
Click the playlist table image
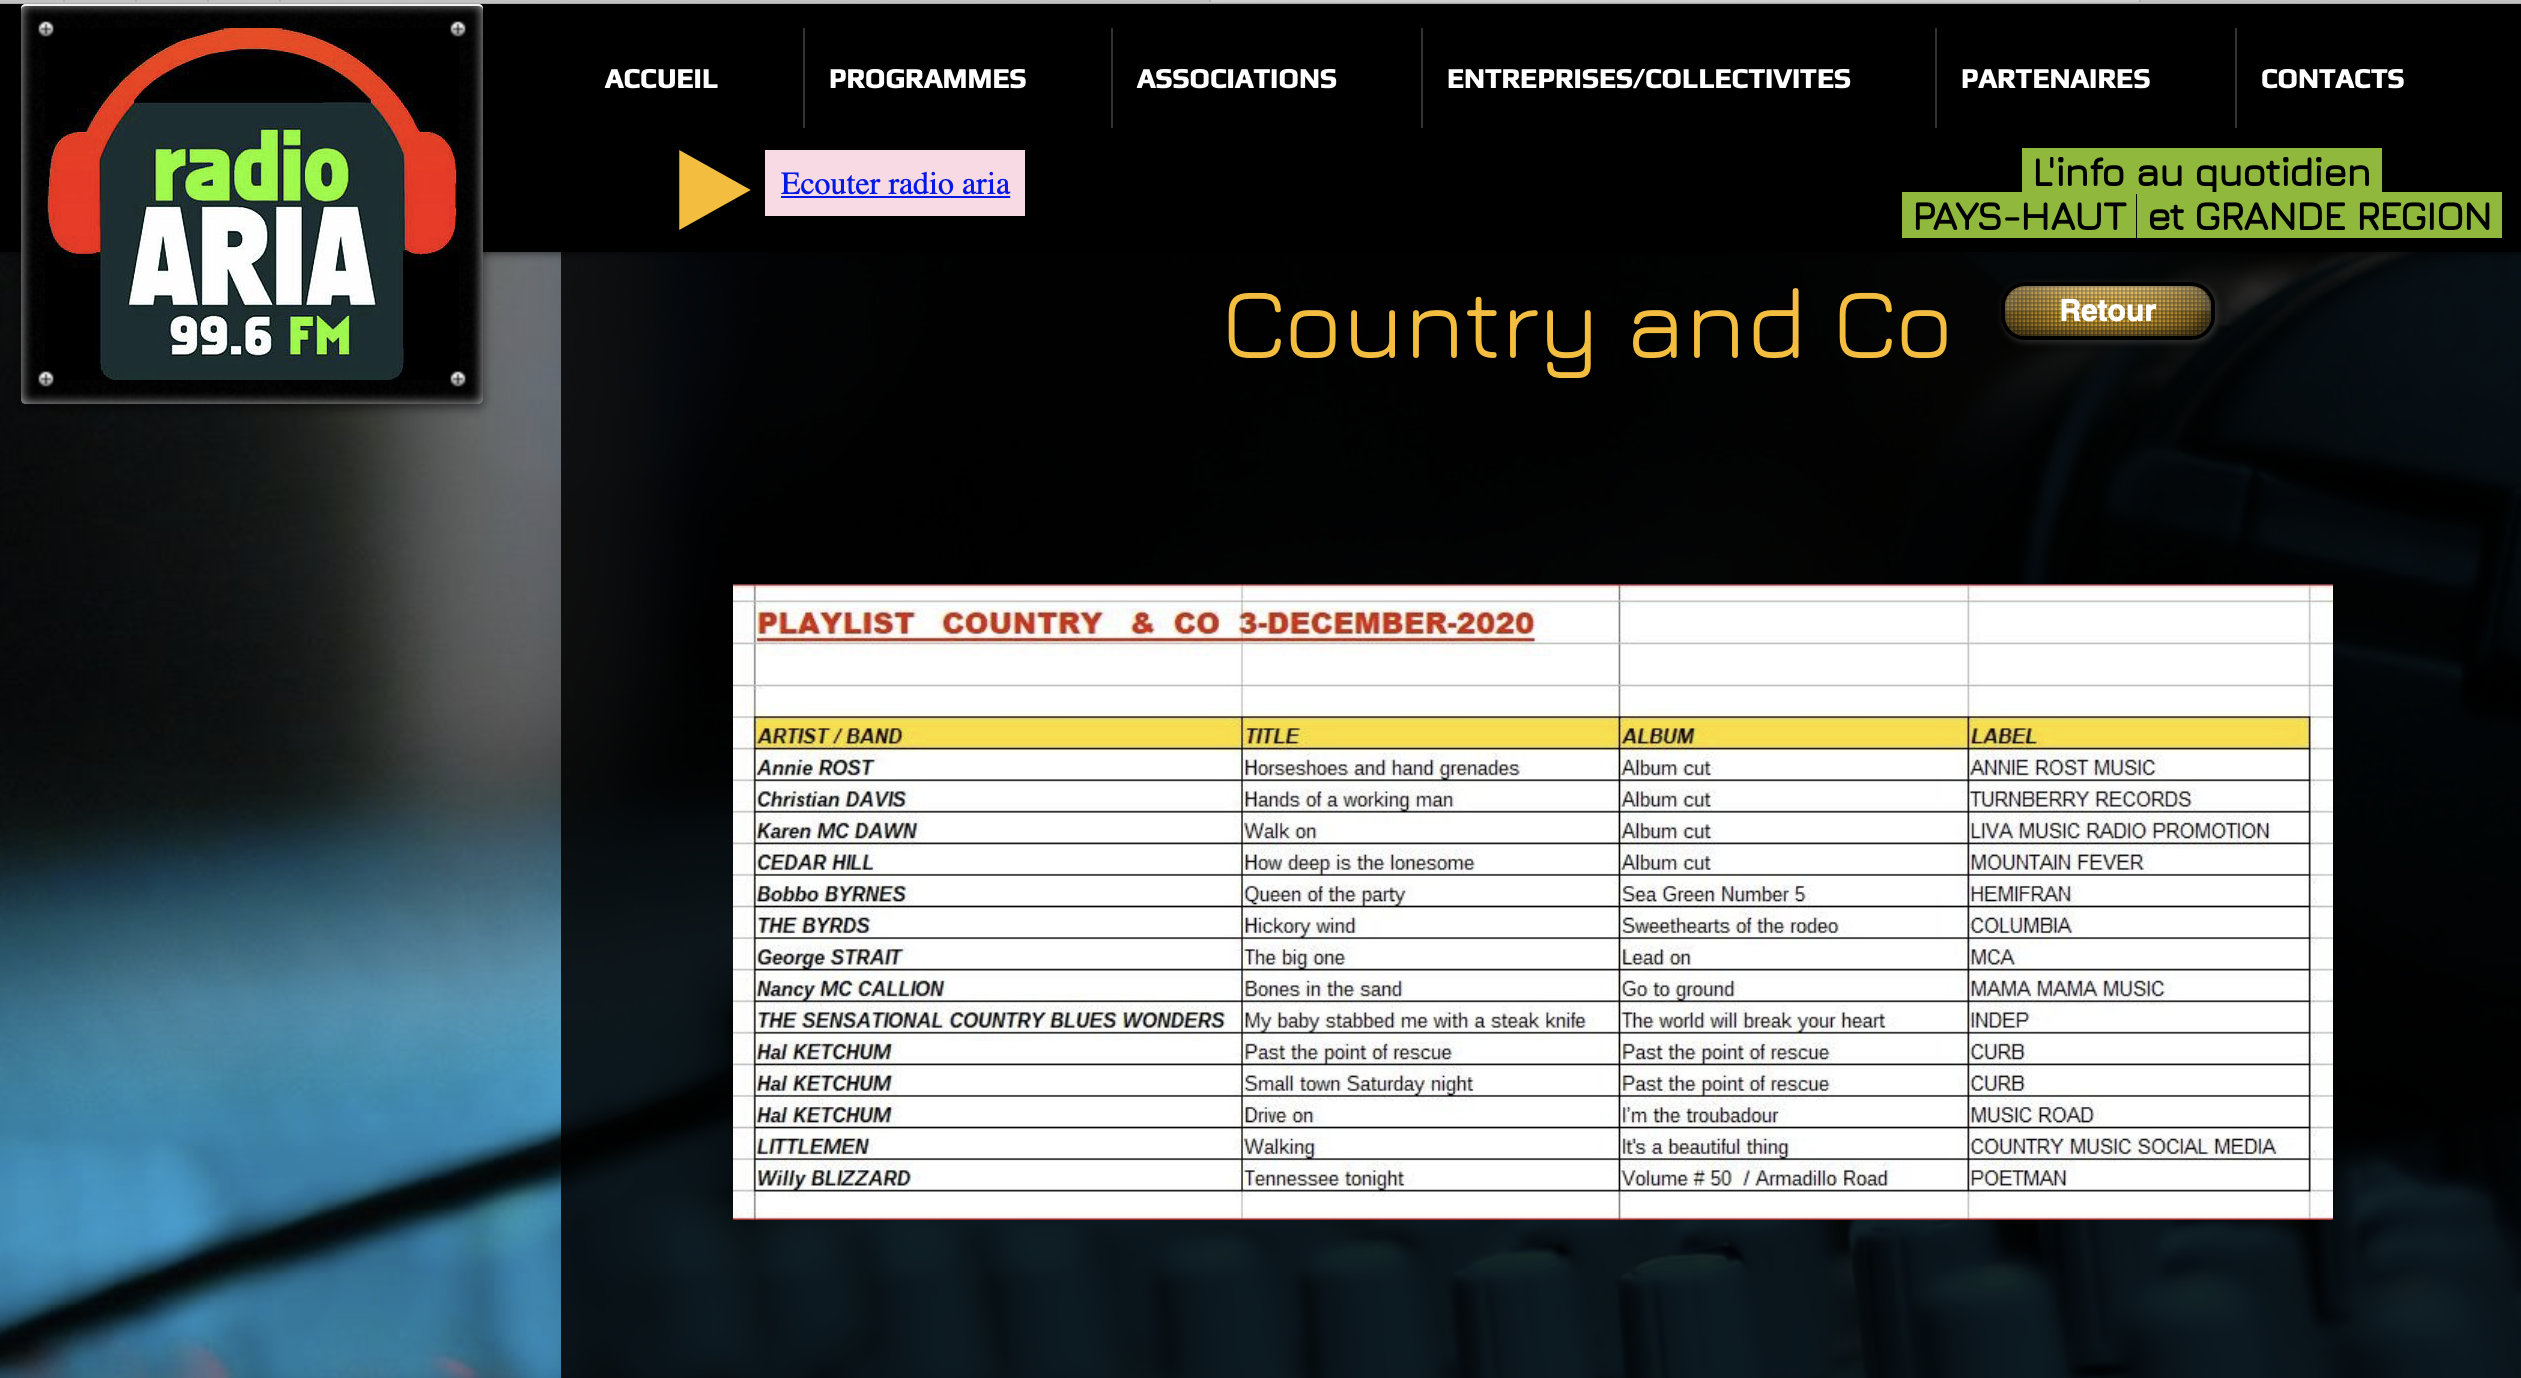[1532, 902]
